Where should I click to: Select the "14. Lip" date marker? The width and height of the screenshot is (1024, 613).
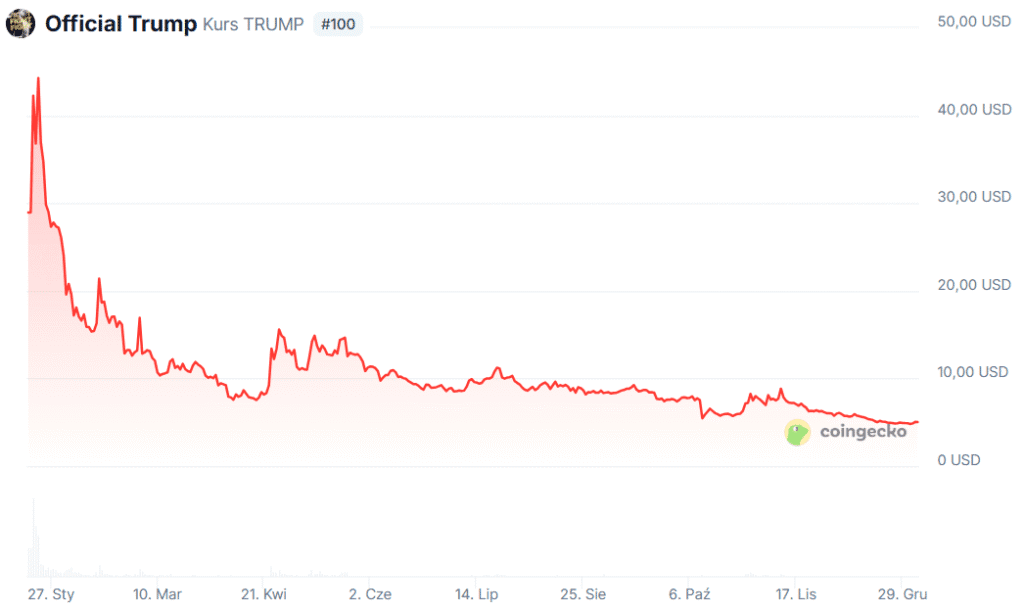pos(476,594)
